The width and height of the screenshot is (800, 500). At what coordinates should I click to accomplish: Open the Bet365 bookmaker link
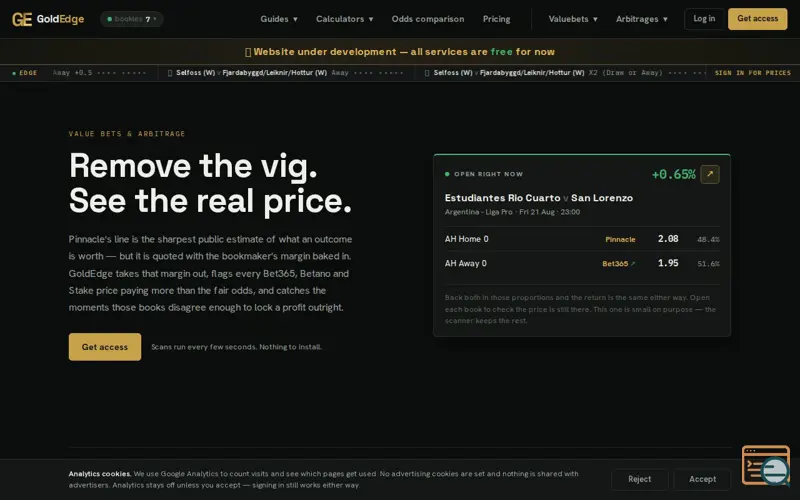pyautogui.click(x=618, y=264)
